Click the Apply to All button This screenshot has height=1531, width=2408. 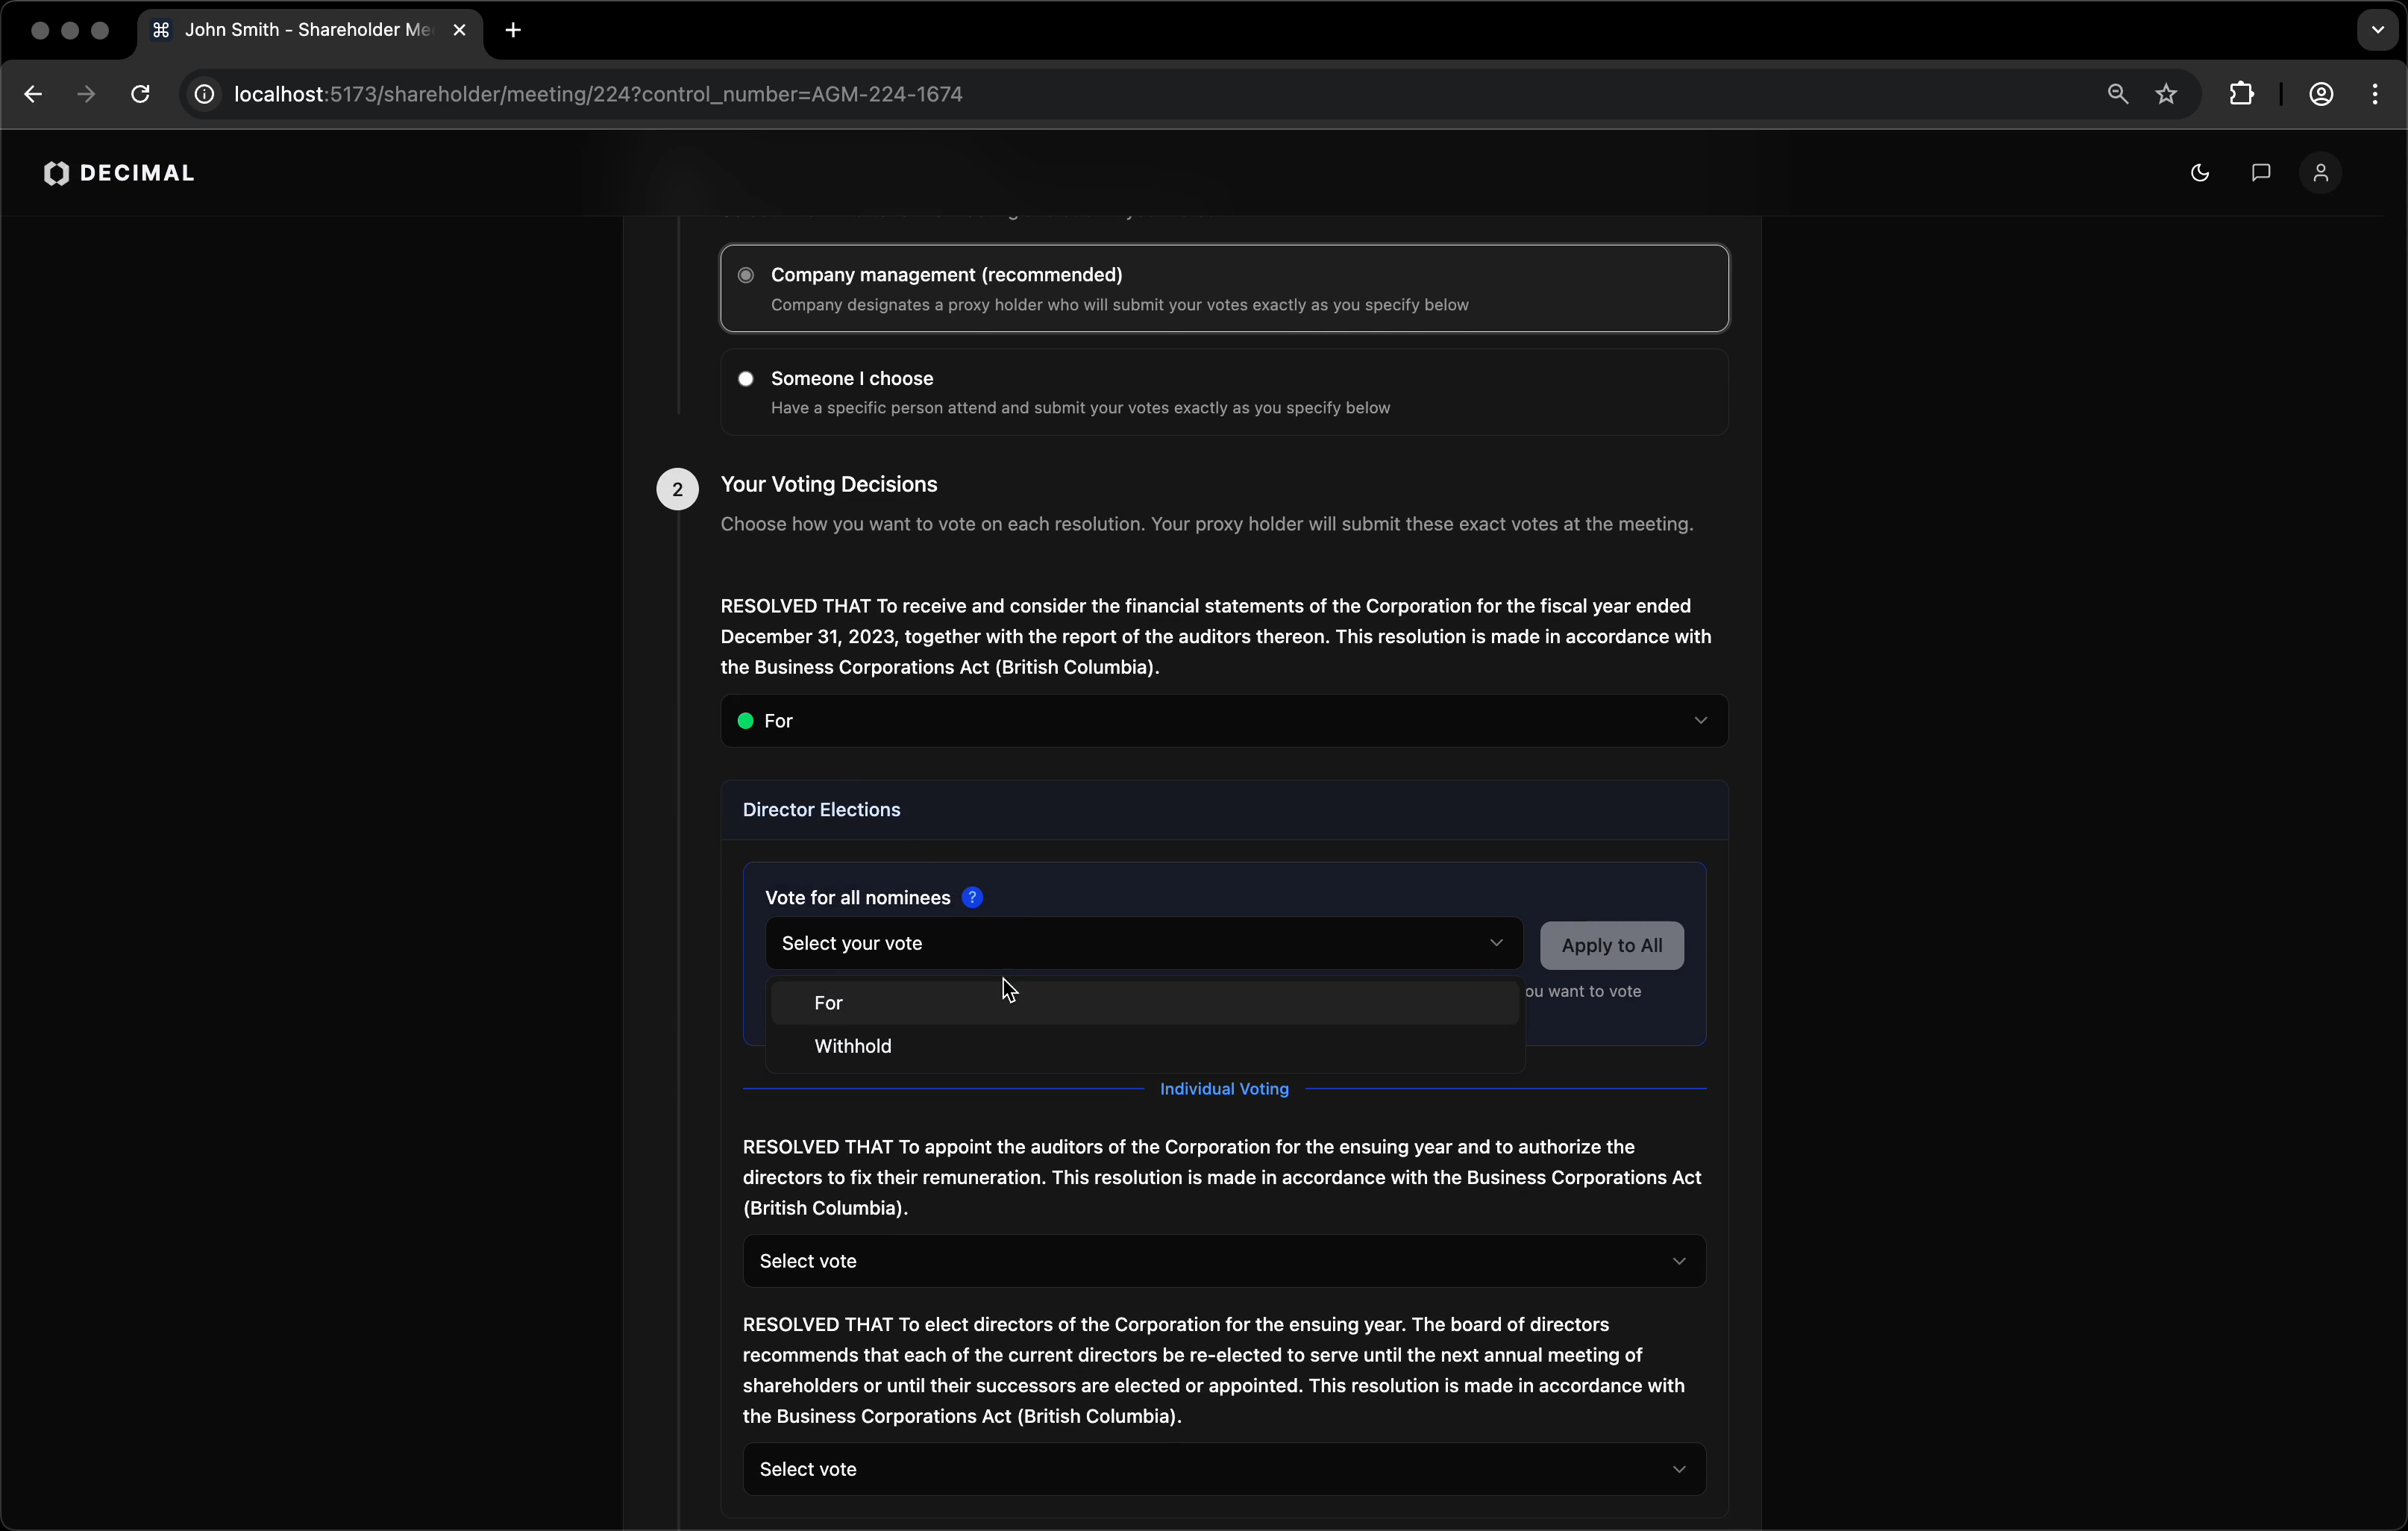(1611, 945)
